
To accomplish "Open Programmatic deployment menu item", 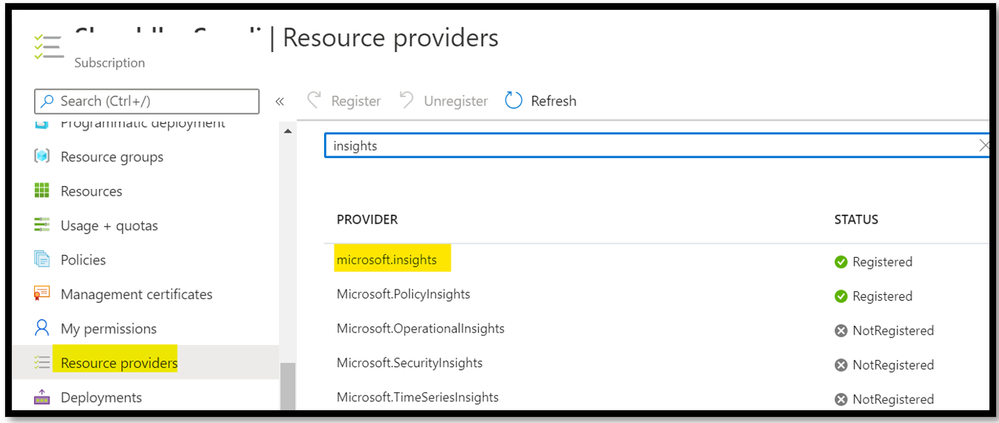I will point(142,124).
